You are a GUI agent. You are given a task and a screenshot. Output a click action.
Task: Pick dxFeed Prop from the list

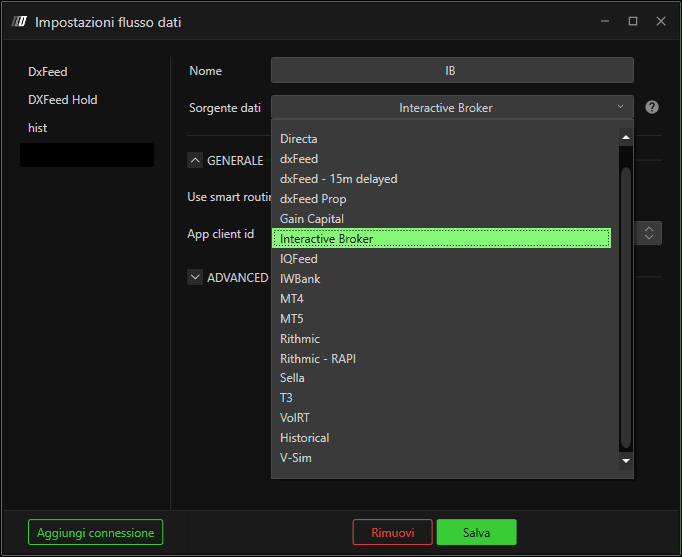click(441, 199)
